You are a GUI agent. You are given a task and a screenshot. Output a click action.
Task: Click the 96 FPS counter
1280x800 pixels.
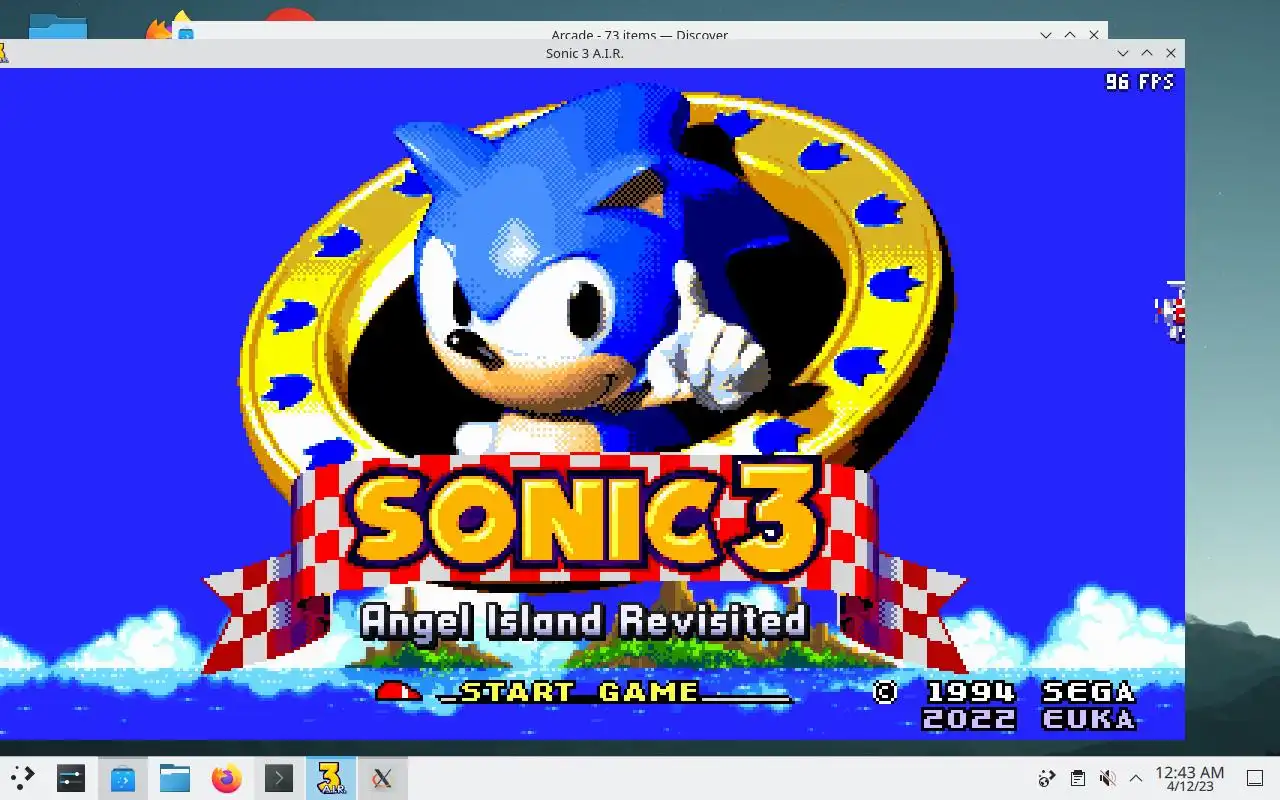click(x=1139, y=82)
